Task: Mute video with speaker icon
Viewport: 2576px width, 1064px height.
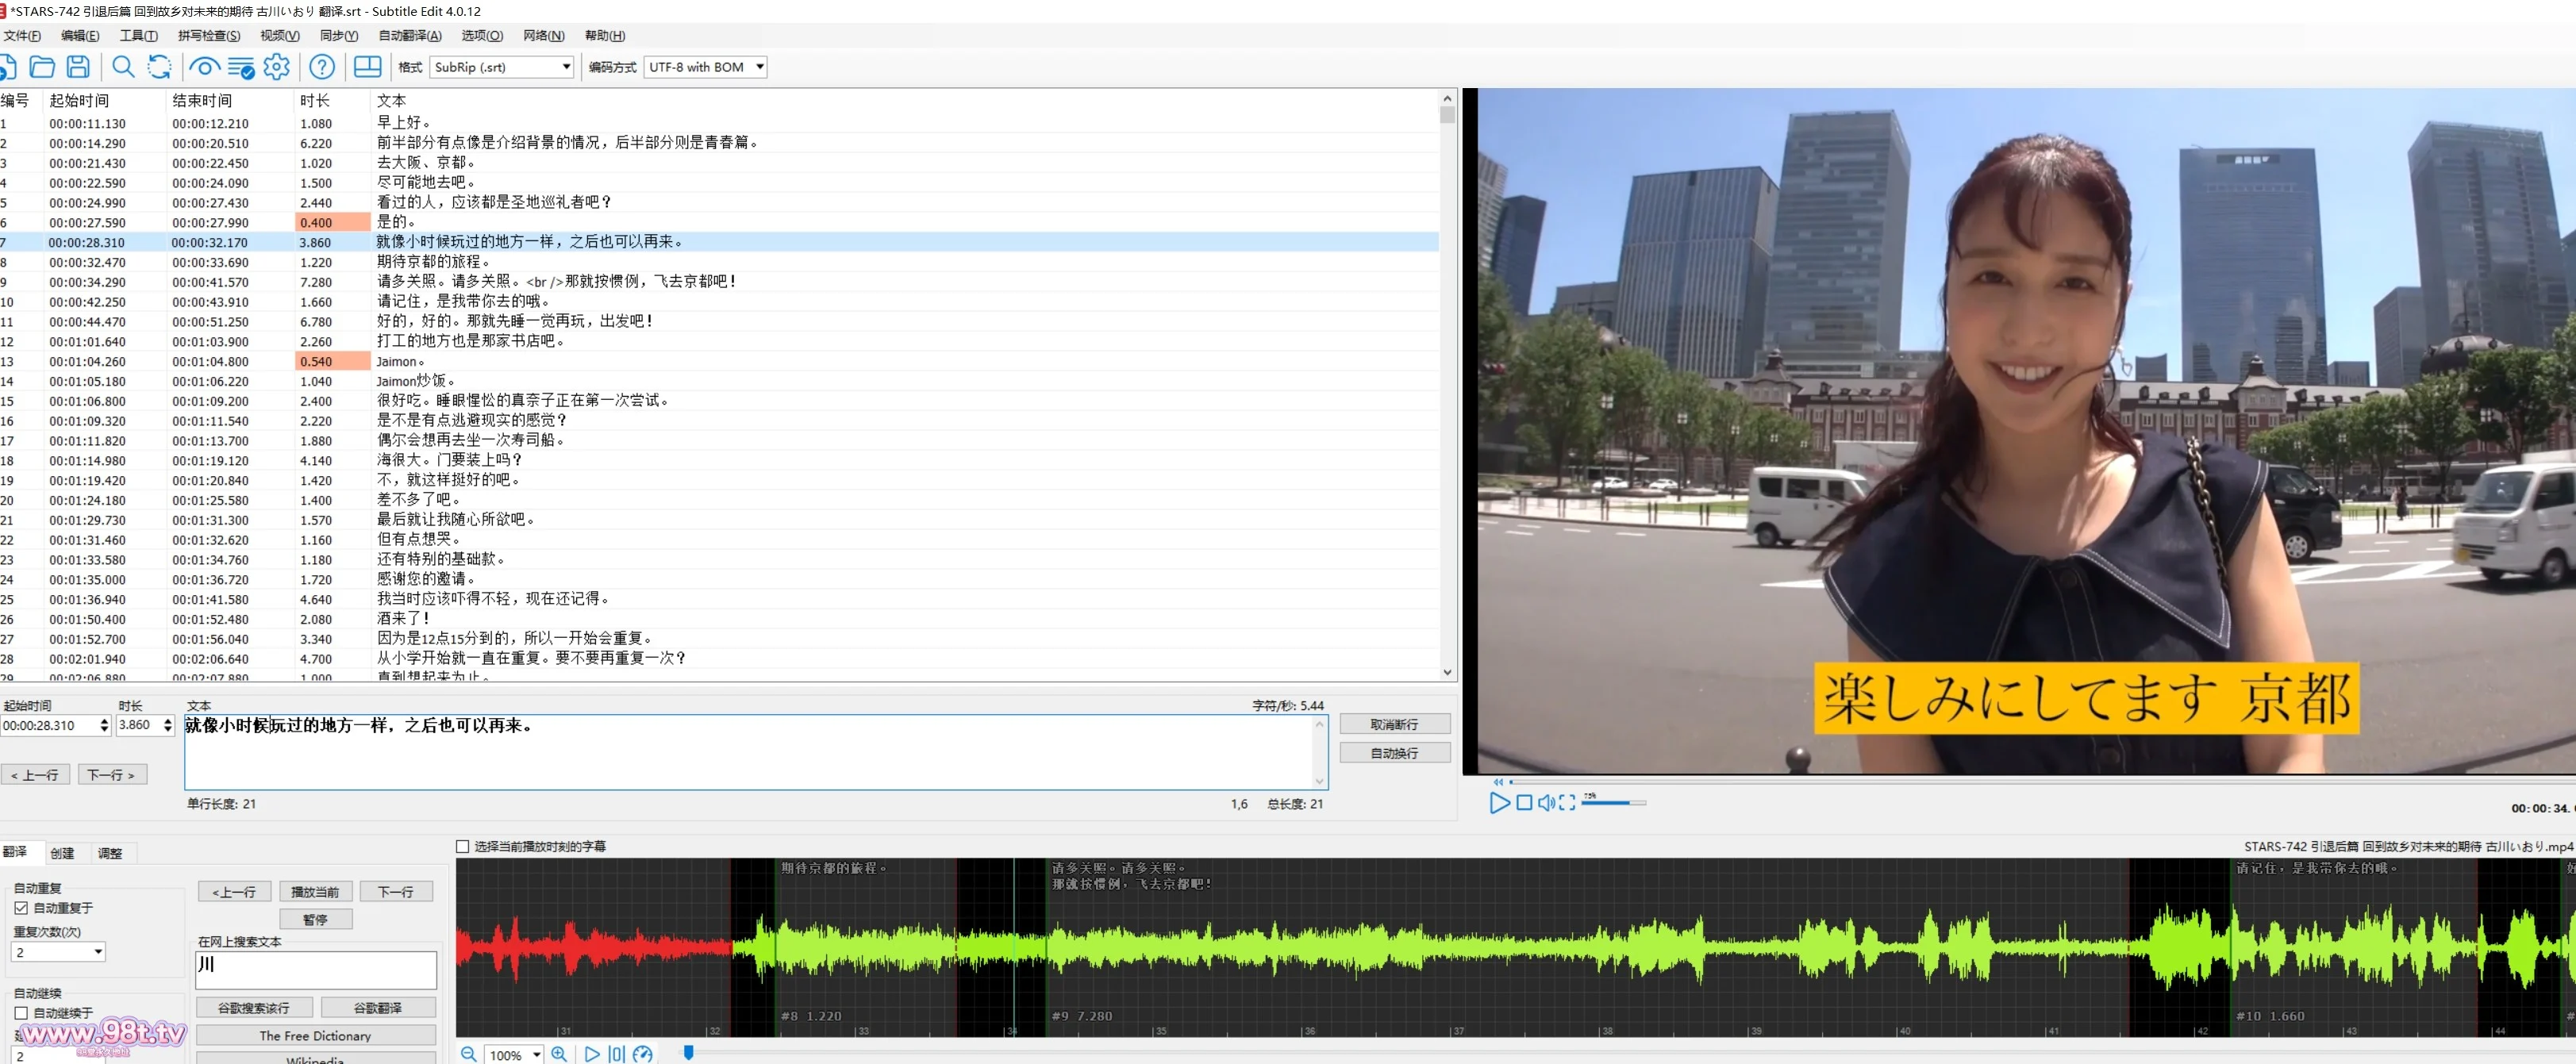Action: 1546,803
